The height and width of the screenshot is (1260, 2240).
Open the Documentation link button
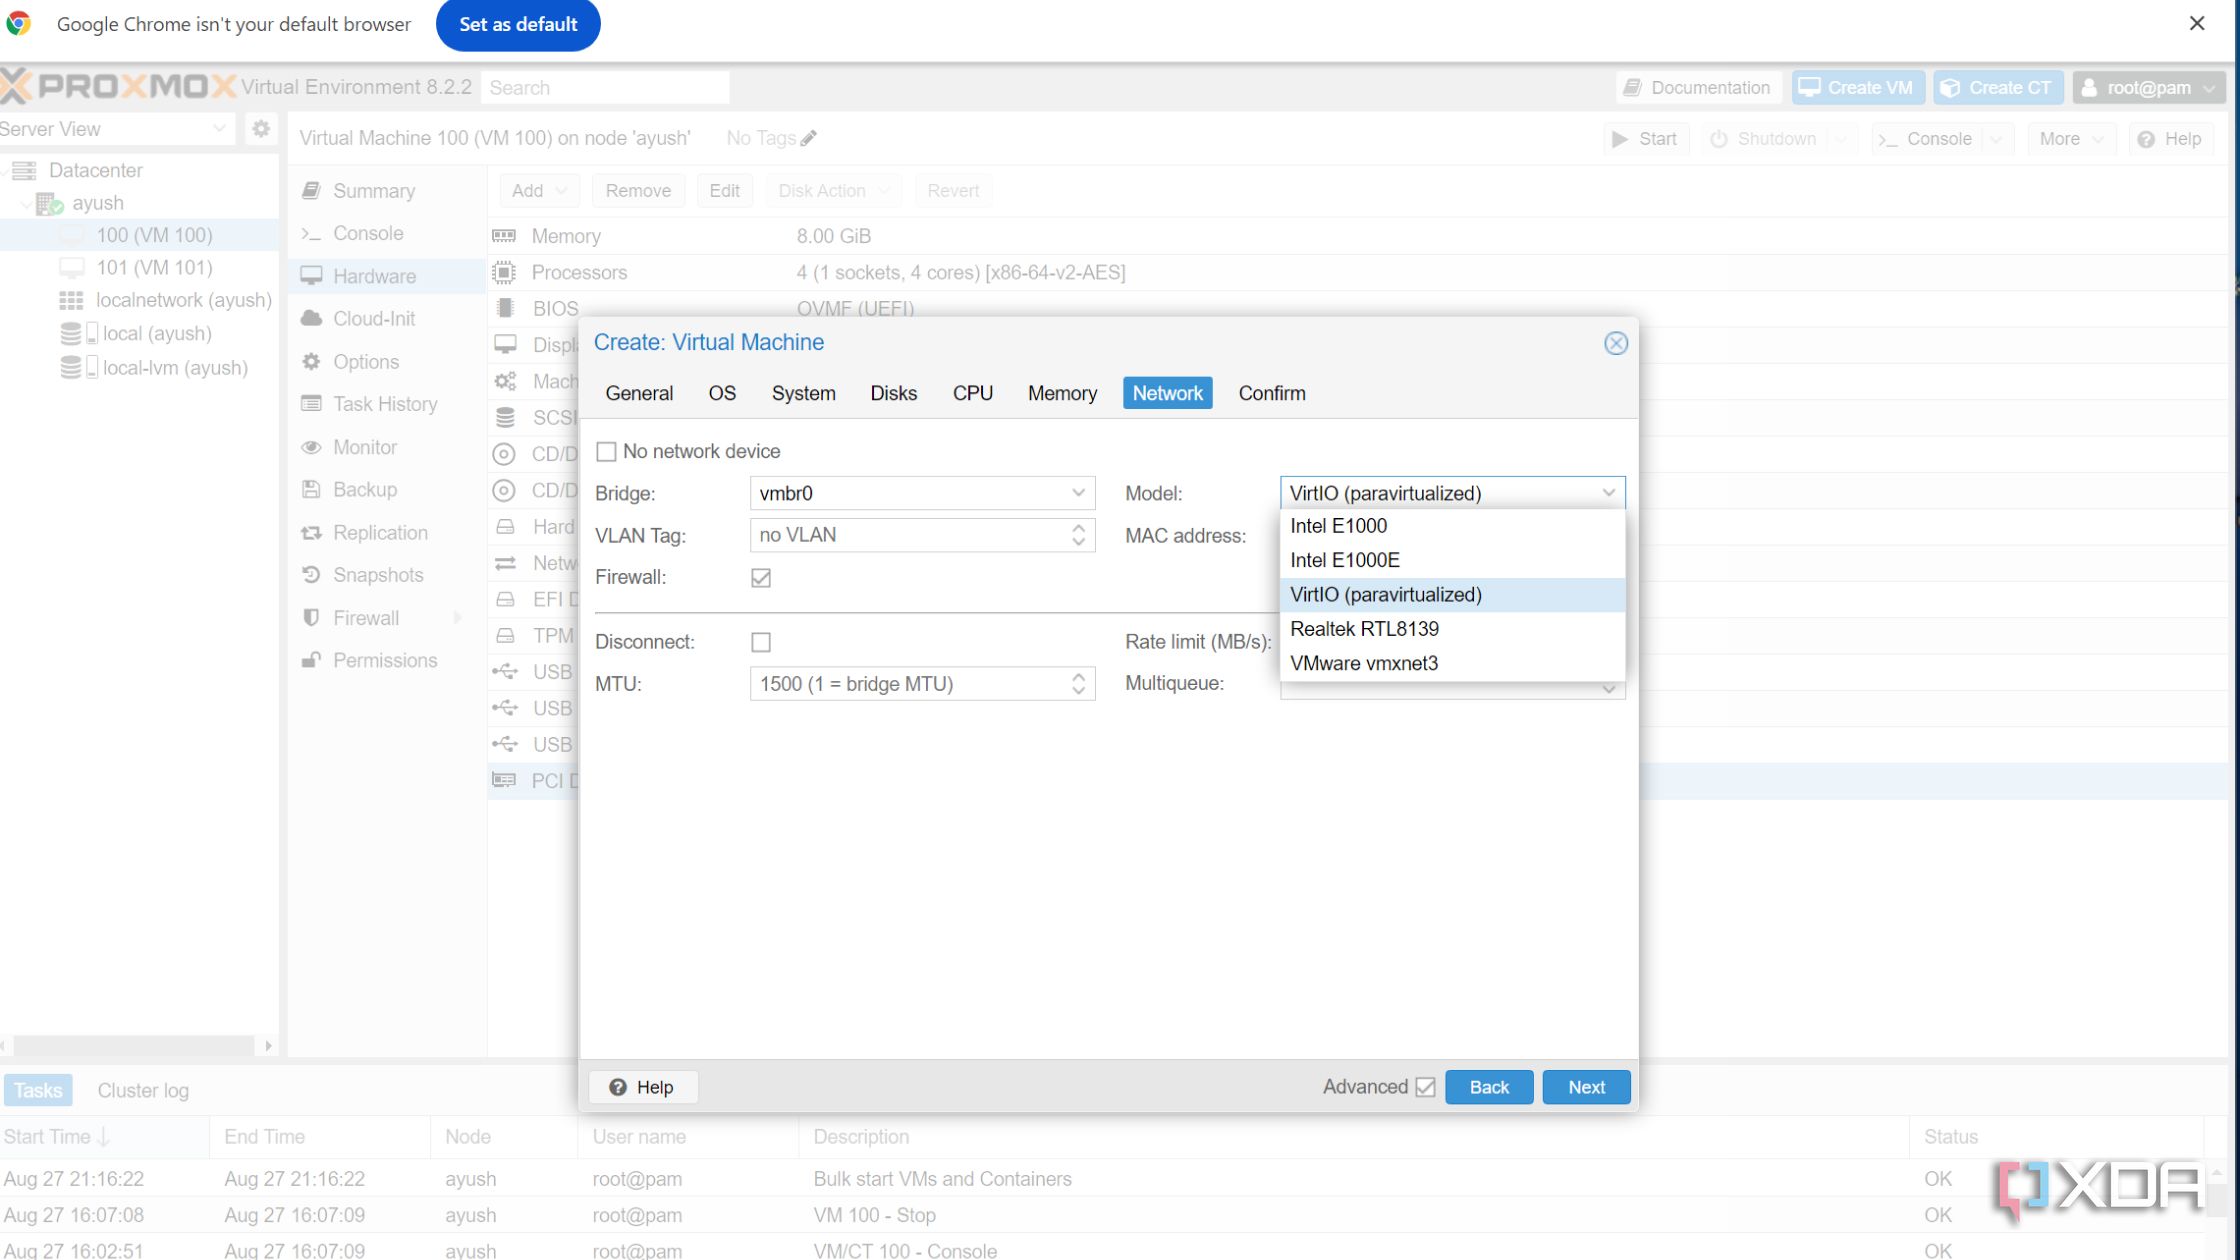[x=1698, y=88]
